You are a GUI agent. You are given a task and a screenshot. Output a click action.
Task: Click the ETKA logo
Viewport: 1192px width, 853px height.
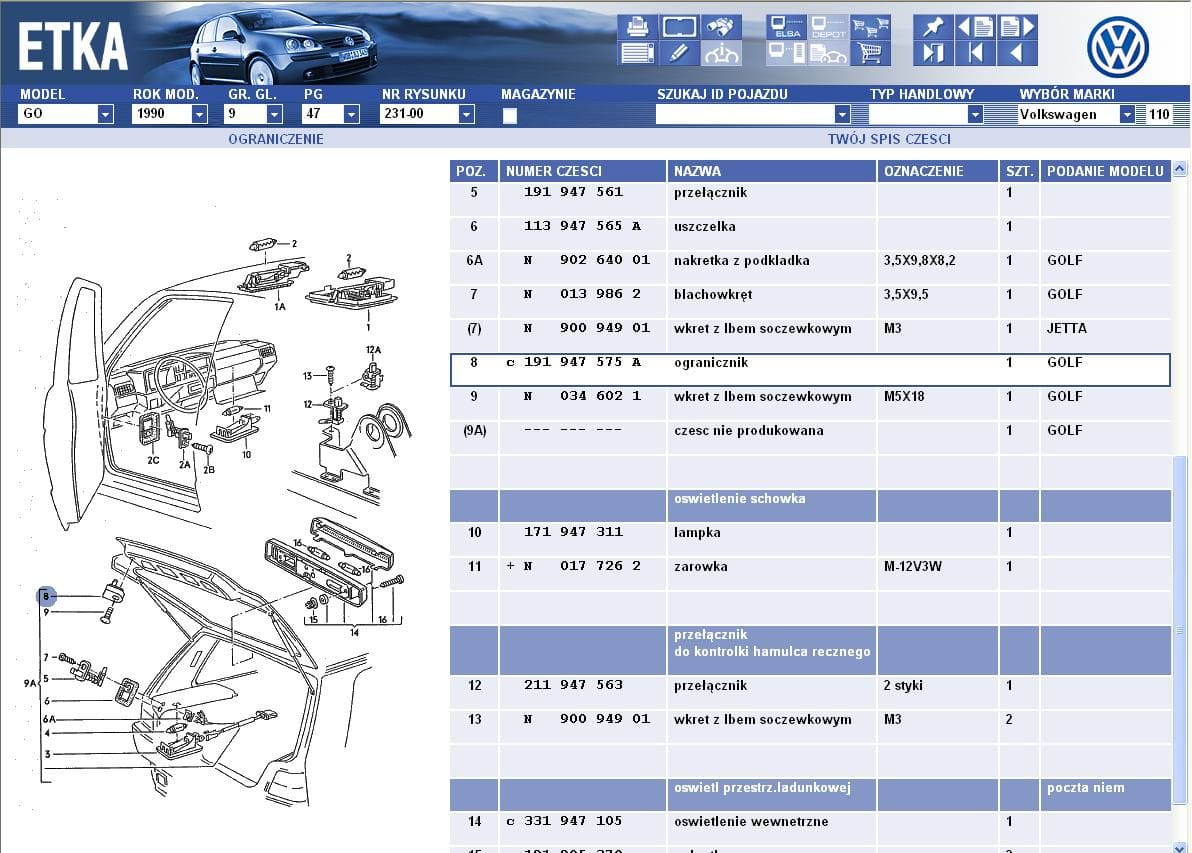pos(71,47)
